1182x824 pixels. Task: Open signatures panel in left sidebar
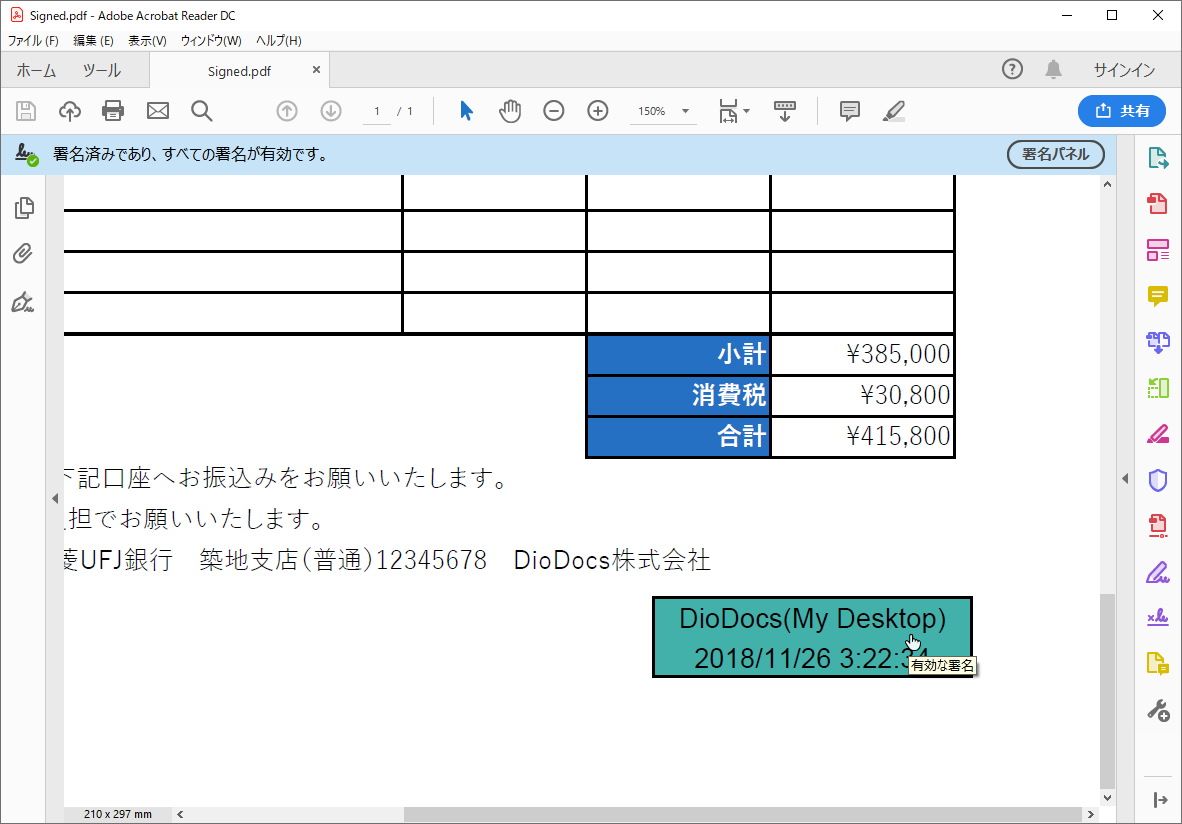(x=23, y=302)
